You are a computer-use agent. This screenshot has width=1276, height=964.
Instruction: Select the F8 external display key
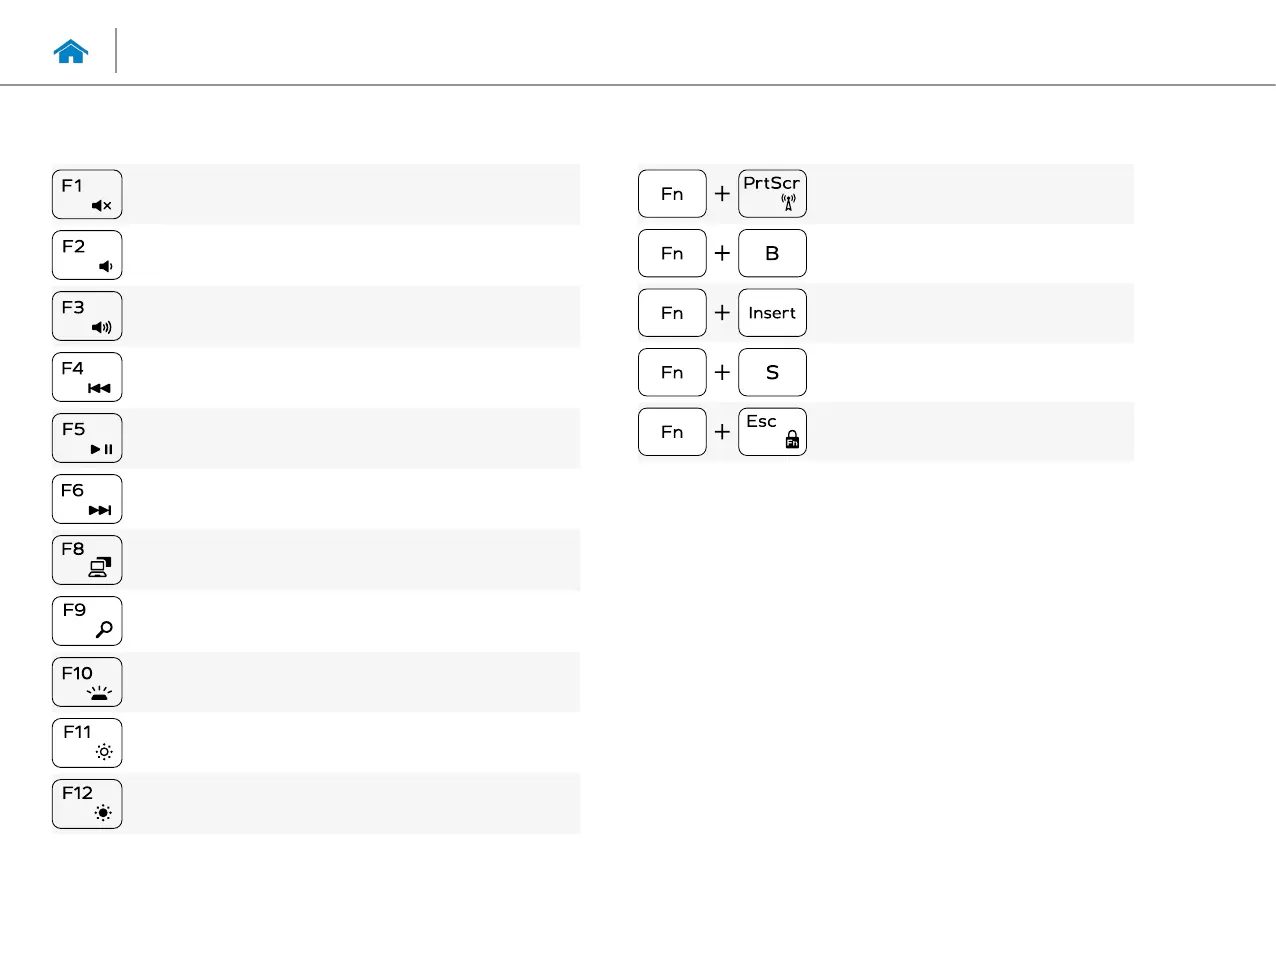(x=87, y=560)
